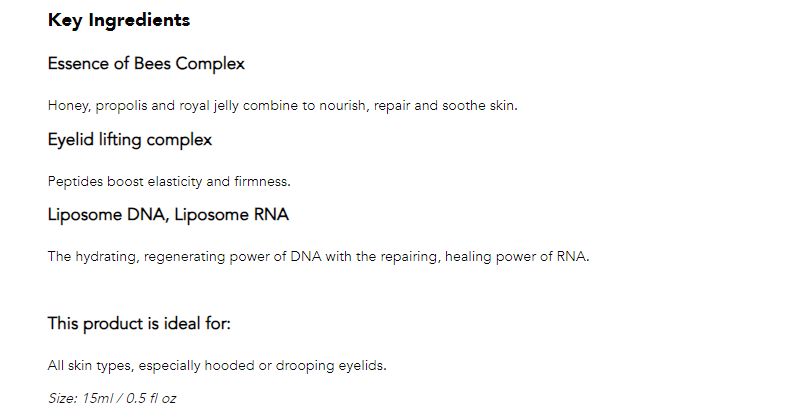
Task: Click the word 'Ingredients' in the bold title
Action: pyautogui.click(x=139, y=21)
